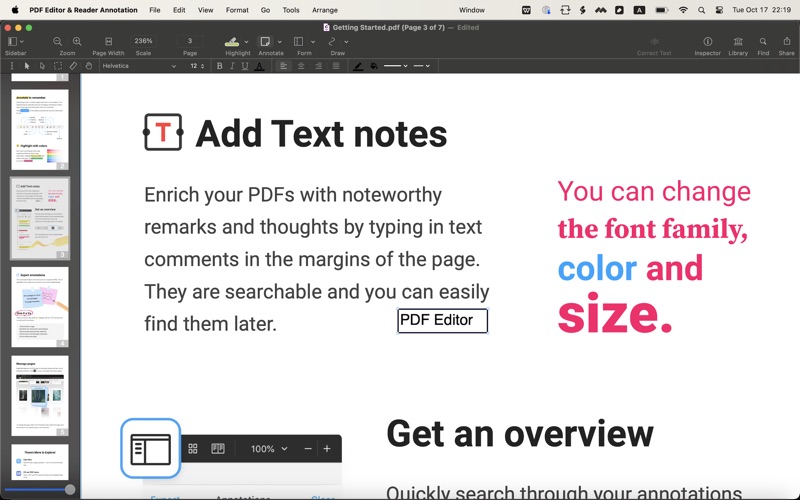The width and height of the screenshot is (800, 500).
Task: Open the stroke color pen swatch
Action: [x=358, y=66]
